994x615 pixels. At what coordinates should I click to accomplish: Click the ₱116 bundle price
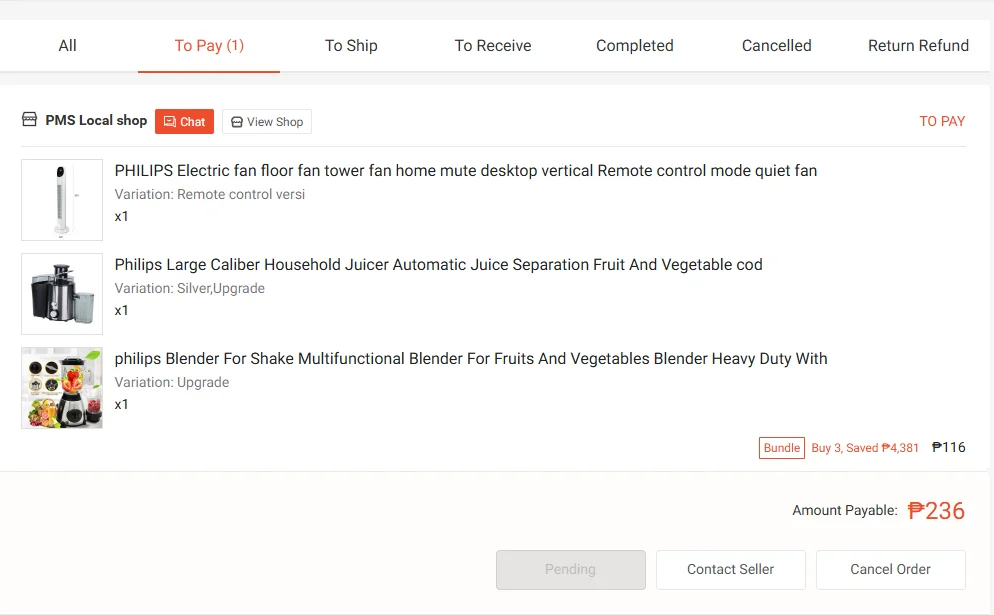coord(948,448)
